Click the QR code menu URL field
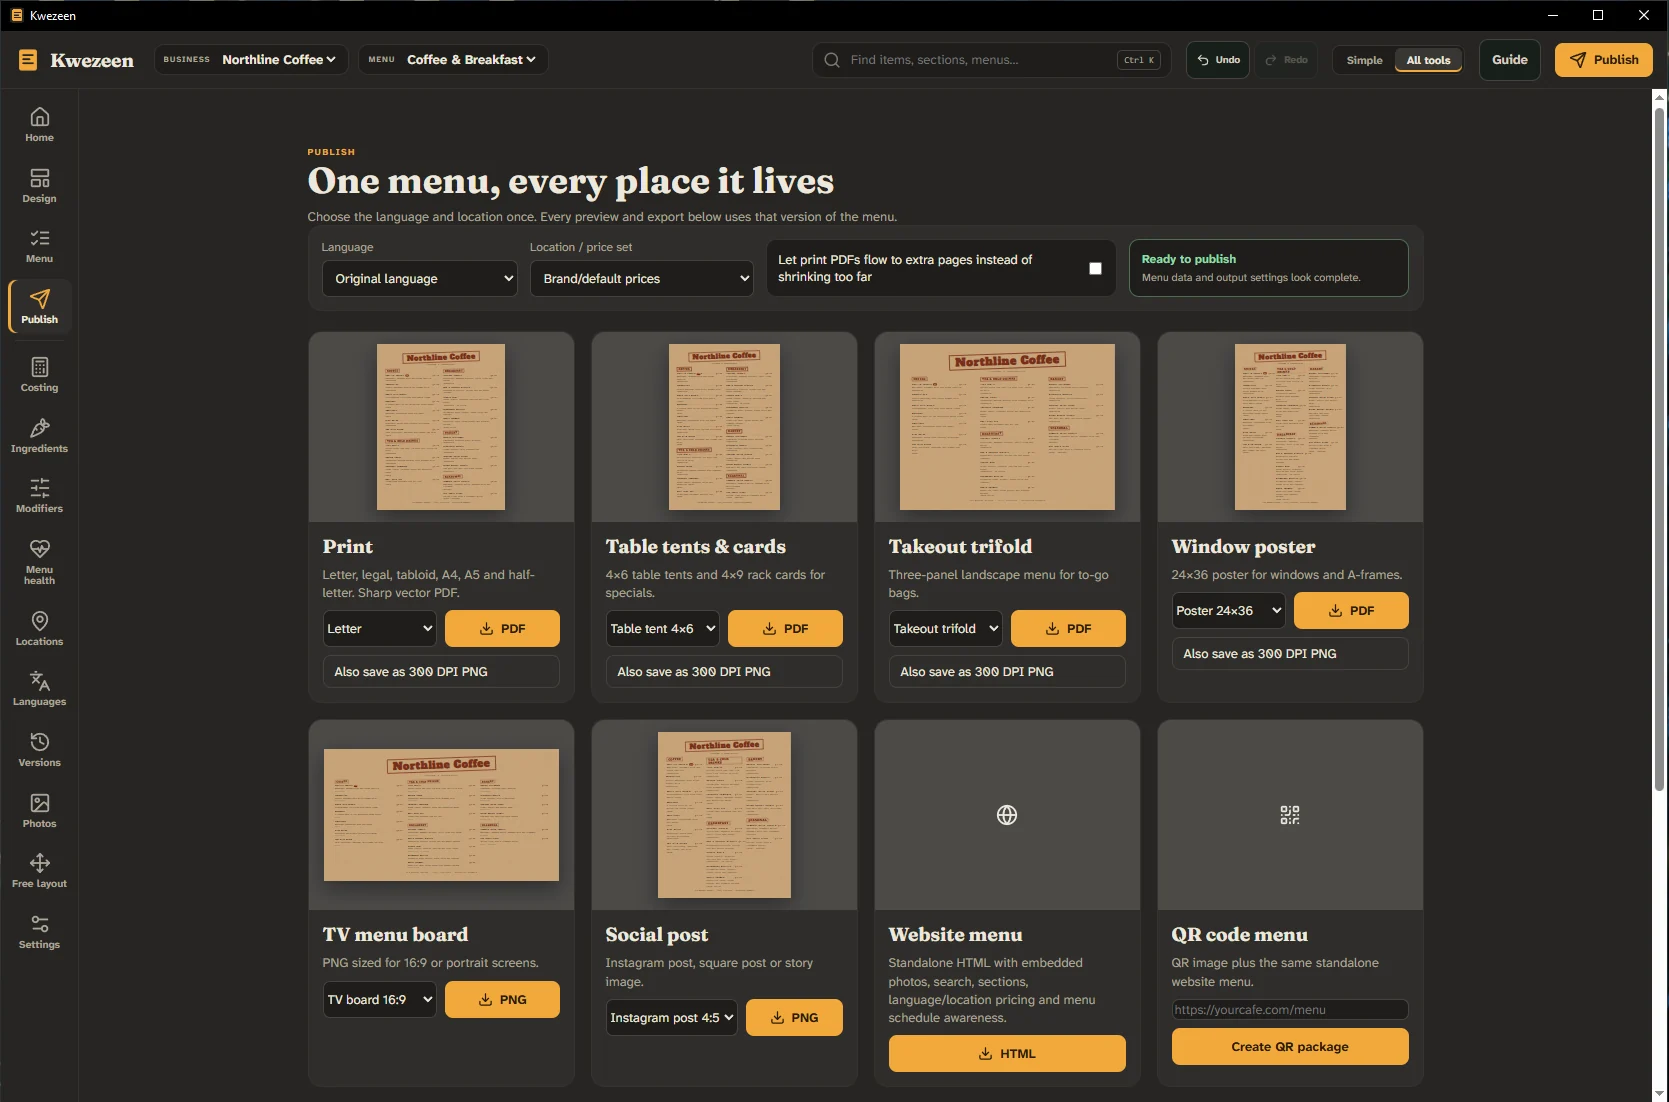 [x=1290, y=1010]
